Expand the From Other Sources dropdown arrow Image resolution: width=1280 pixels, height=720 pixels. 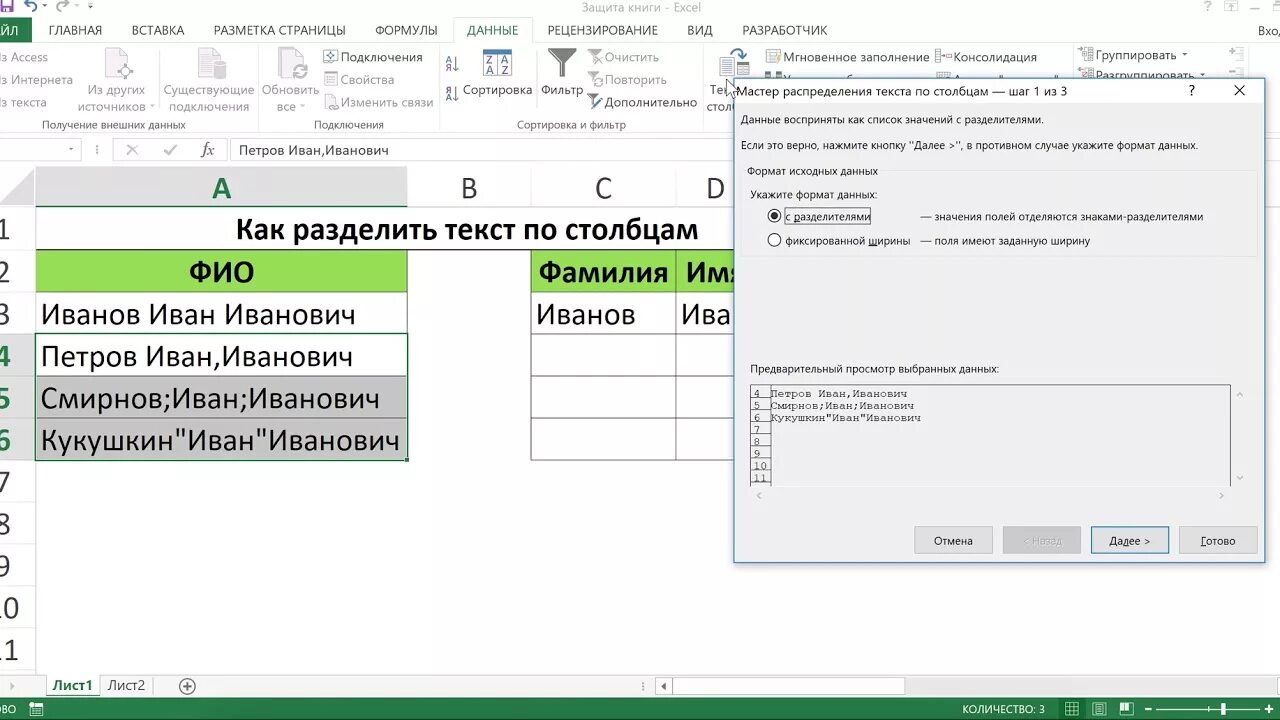coord(153,107)
